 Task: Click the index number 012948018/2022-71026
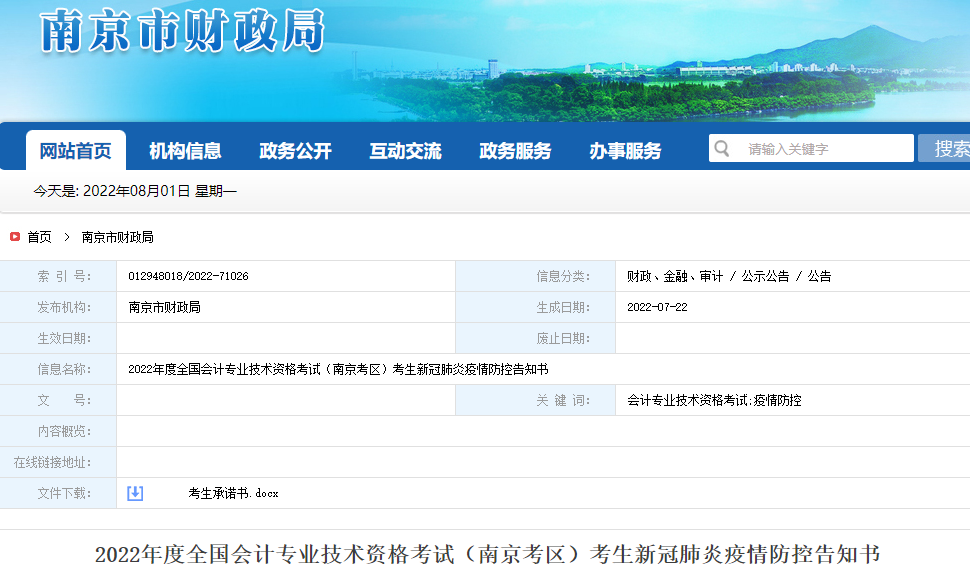click(x=188, y=276)
